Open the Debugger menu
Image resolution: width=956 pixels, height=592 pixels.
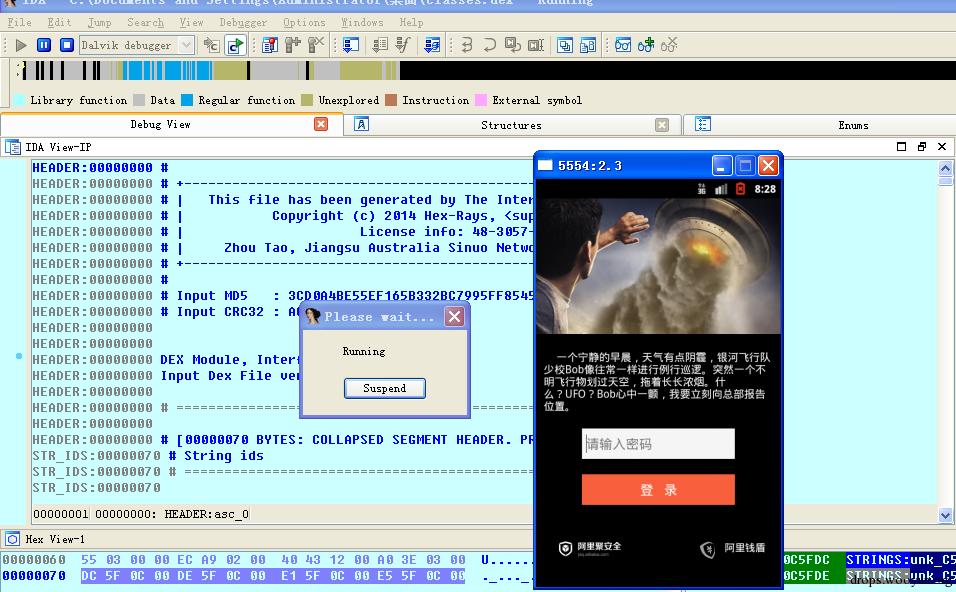pyautogui.click(x=243, y=23)
